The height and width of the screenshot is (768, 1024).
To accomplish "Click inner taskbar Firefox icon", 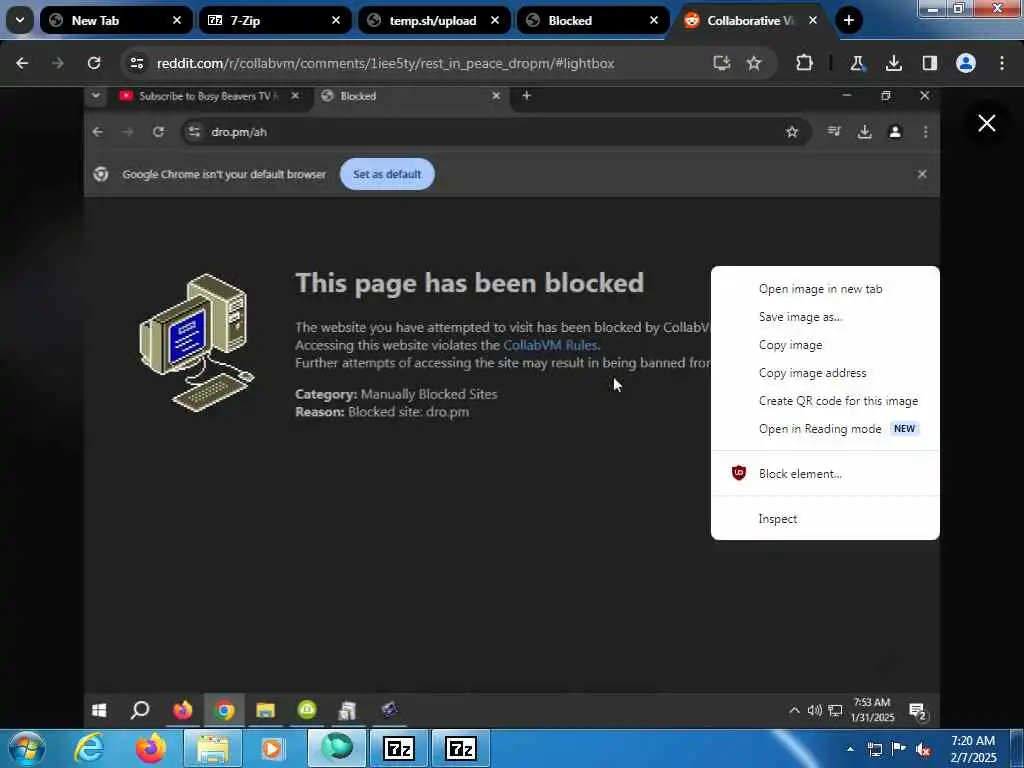I will [182, 710].
